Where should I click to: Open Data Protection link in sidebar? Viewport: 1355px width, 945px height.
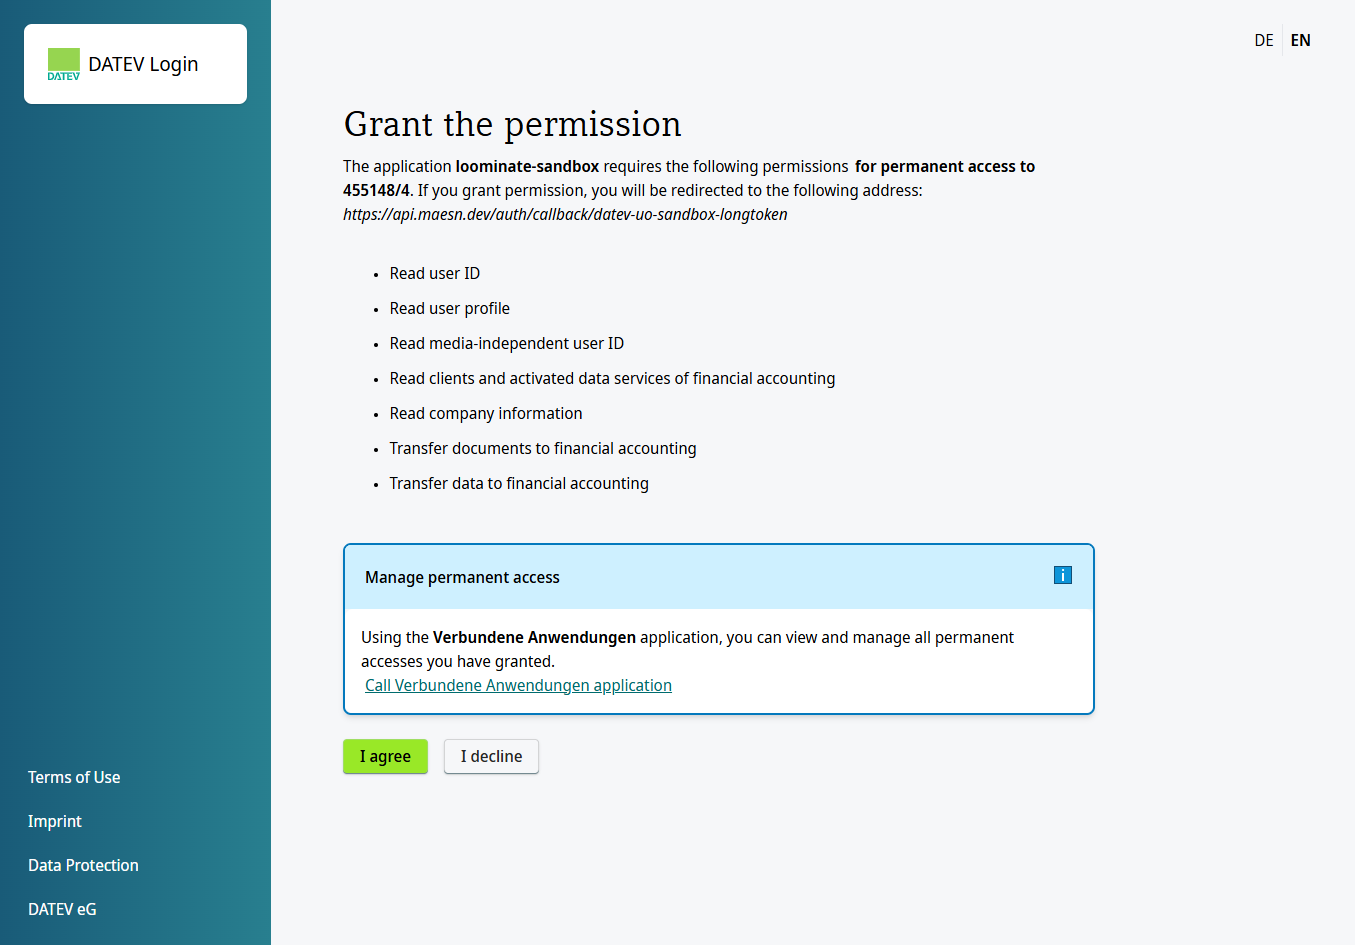click(x=83, y=865)
